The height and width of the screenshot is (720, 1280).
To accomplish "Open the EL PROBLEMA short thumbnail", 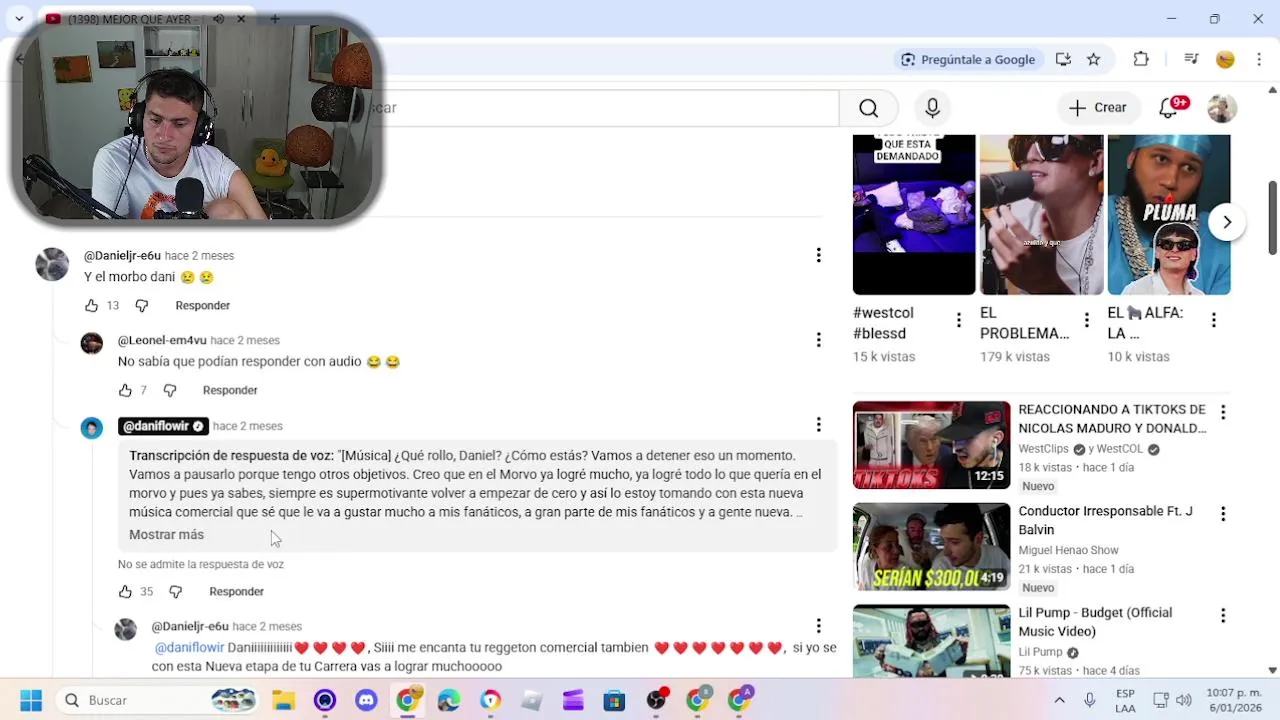I will click(1041, 215).
